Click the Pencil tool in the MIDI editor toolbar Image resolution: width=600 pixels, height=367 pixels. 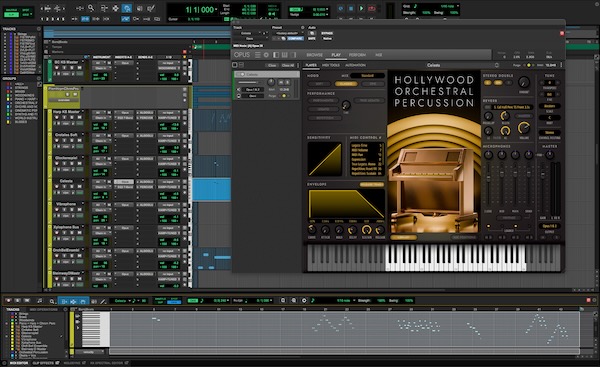[103, 301]
